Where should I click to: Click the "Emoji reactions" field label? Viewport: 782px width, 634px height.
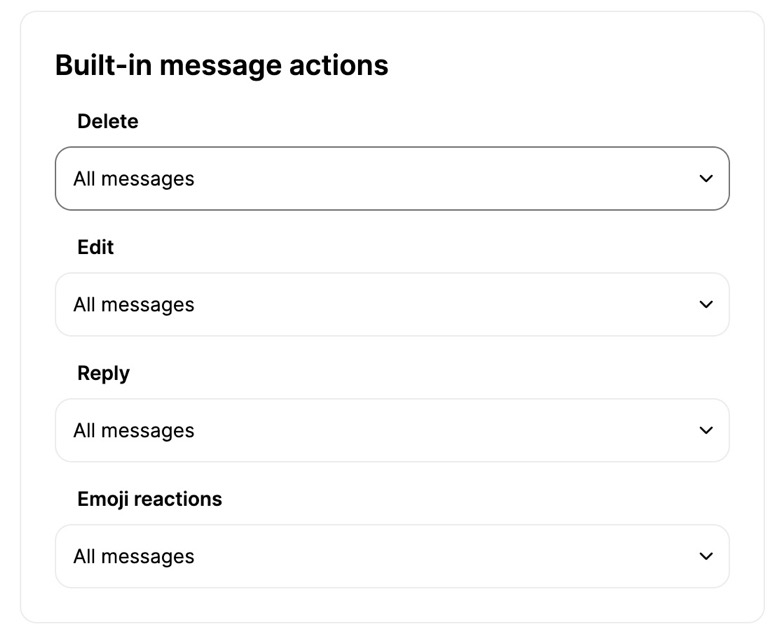coord(150,499)
